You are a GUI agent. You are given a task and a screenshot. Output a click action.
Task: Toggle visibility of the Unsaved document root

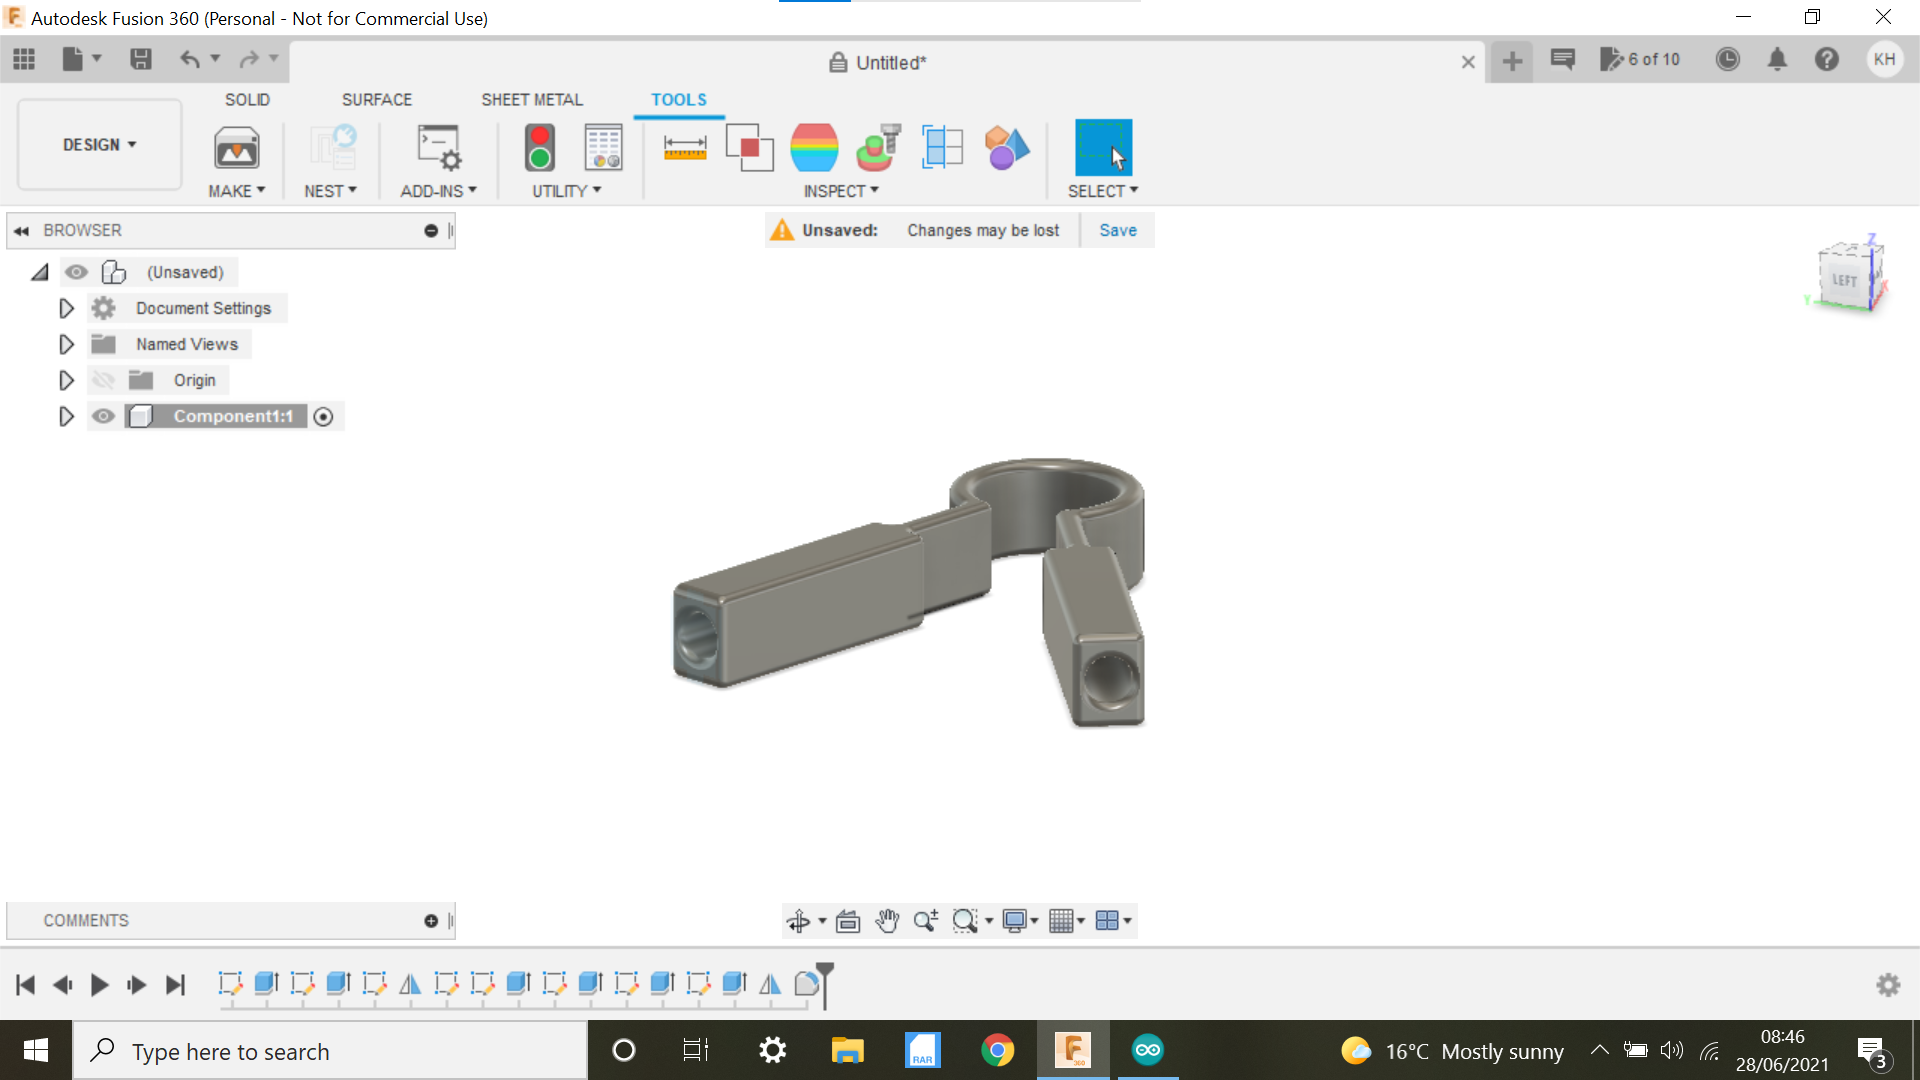tap(77, 271)
